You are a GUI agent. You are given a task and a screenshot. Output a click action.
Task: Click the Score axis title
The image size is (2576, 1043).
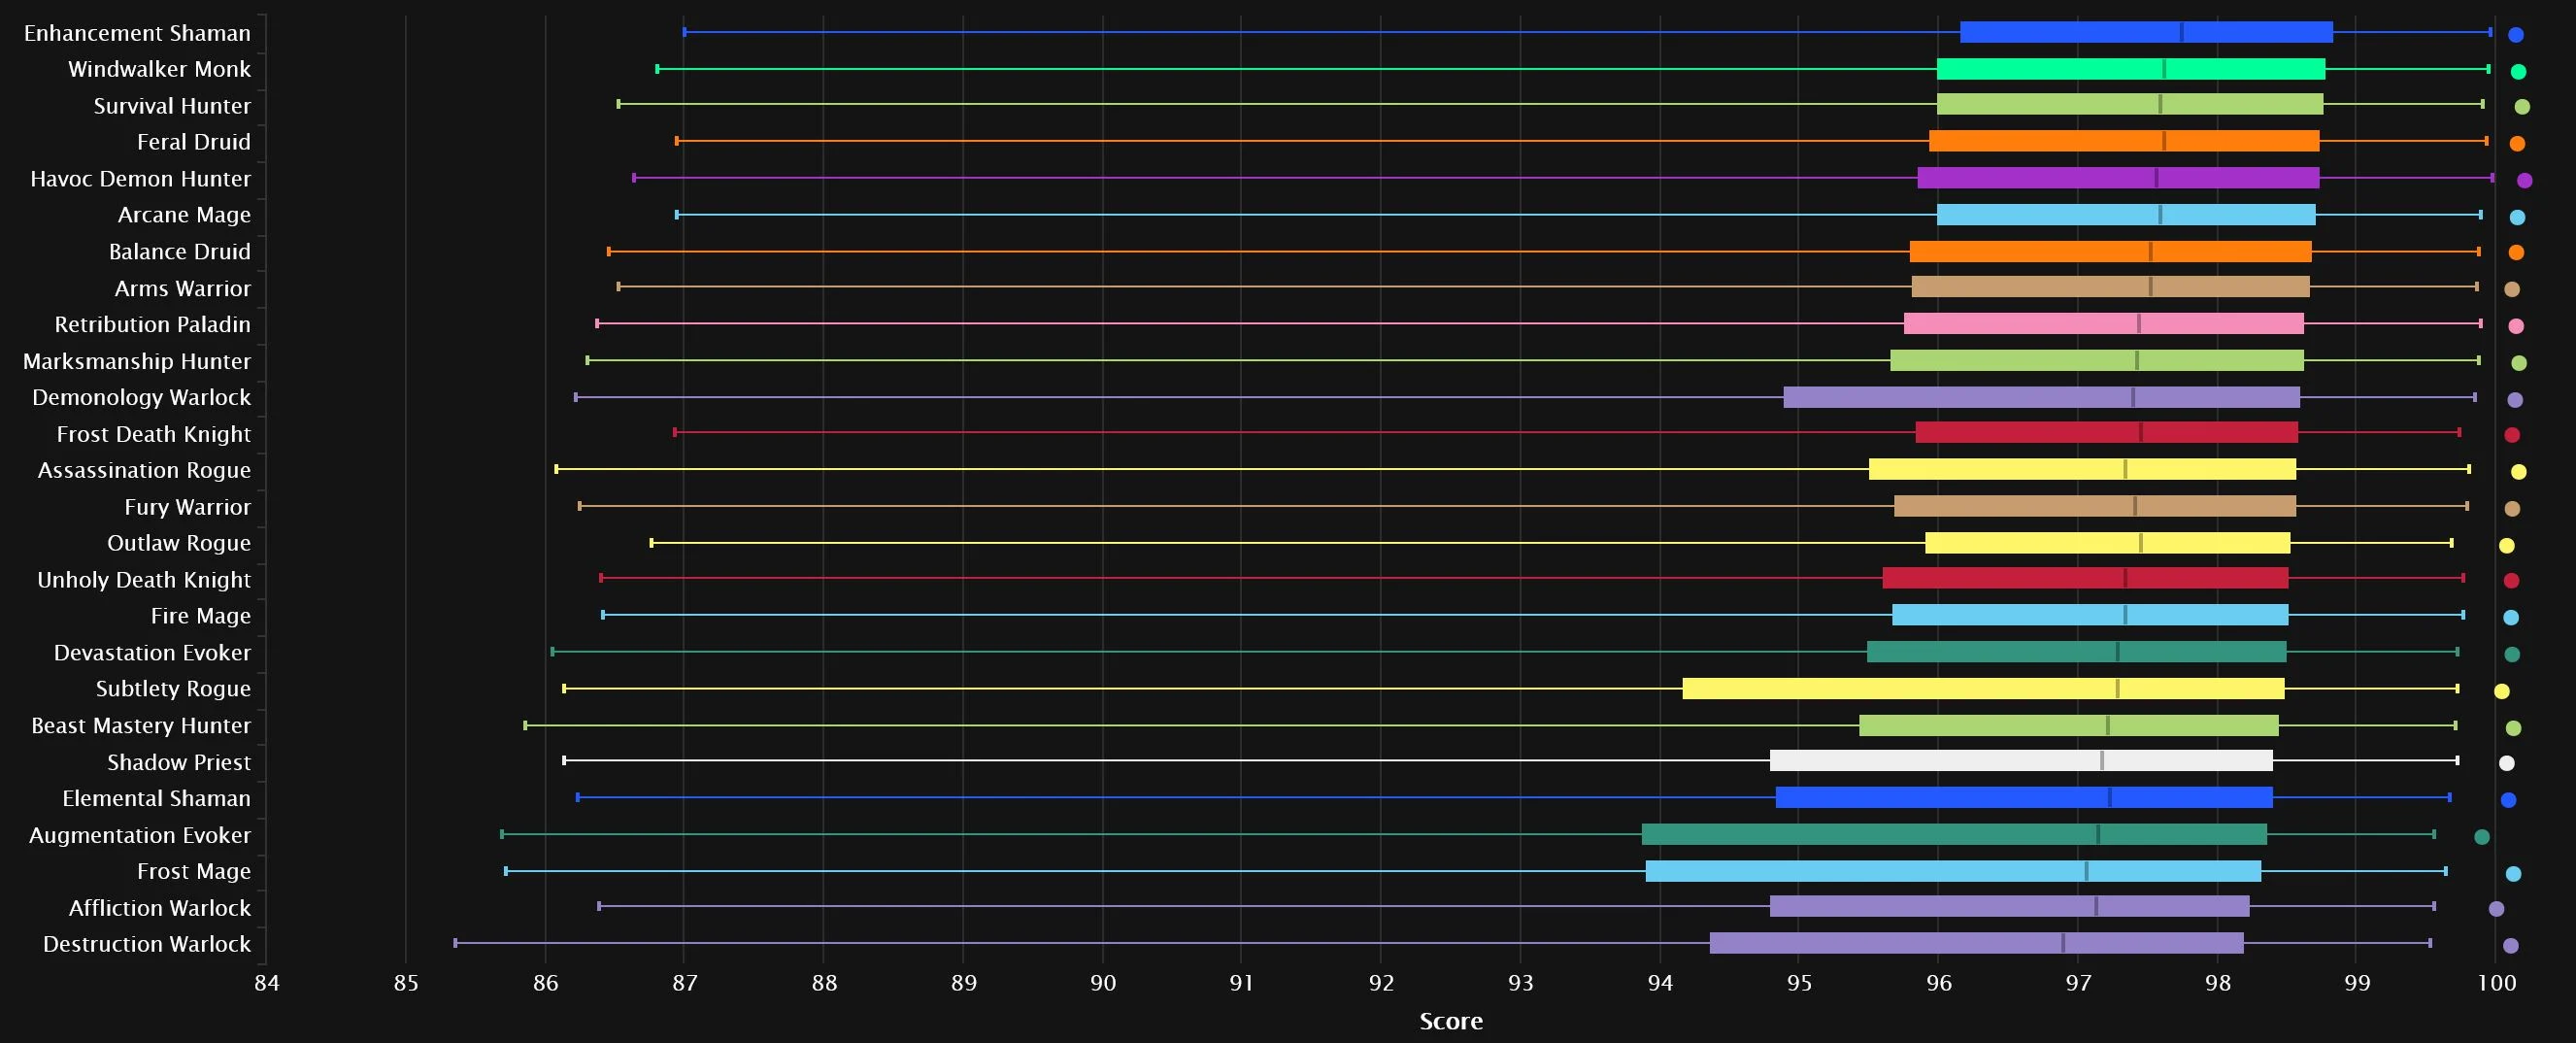click(x=1451, y=1021)
